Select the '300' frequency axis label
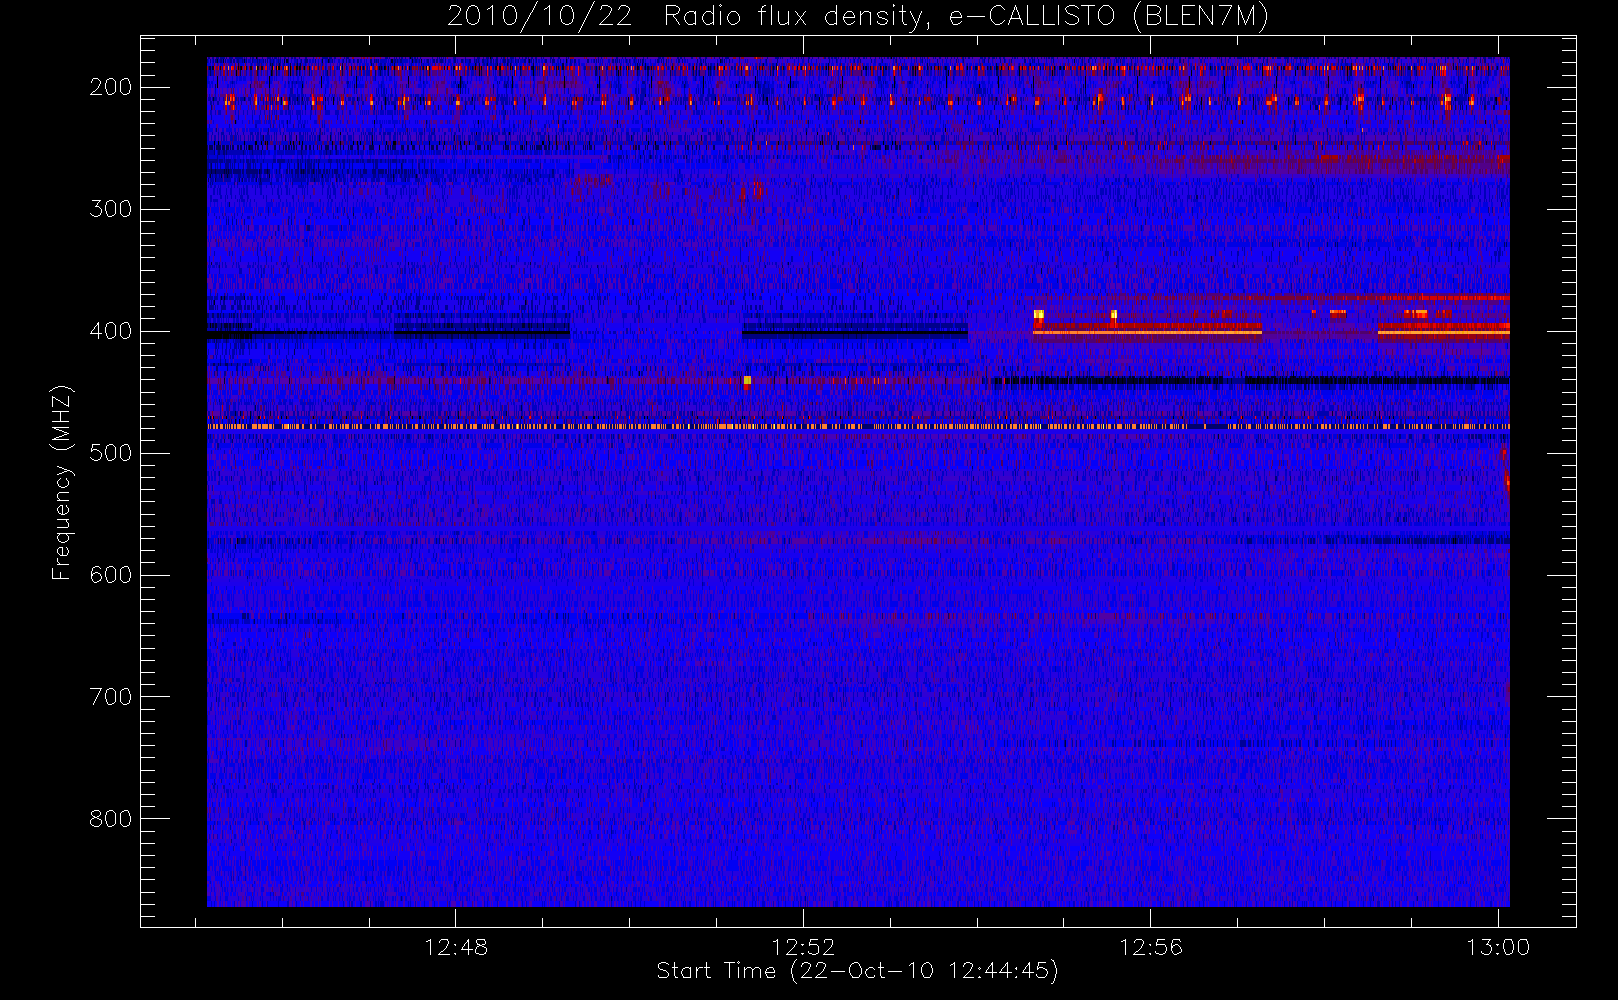1618x1000 pixels. coord(110,209)
